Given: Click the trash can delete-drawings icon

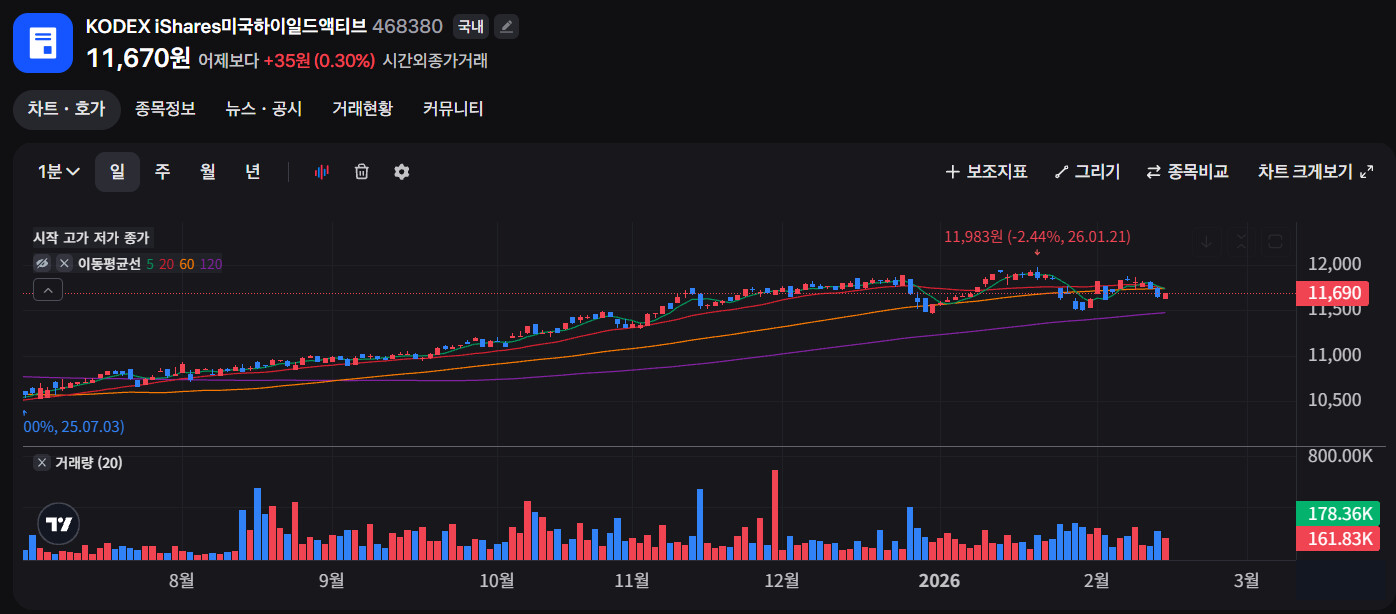Looking at the screenshot, I should [362, 172].
